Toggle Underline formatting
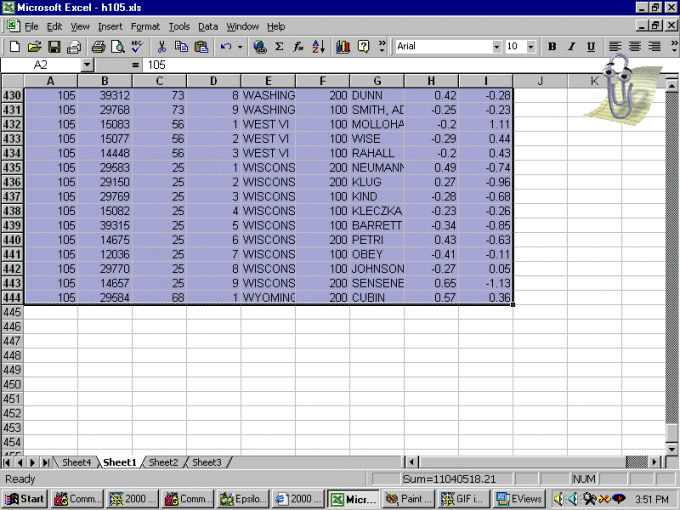This screenshot has width=680, height=510. [590, 46]
